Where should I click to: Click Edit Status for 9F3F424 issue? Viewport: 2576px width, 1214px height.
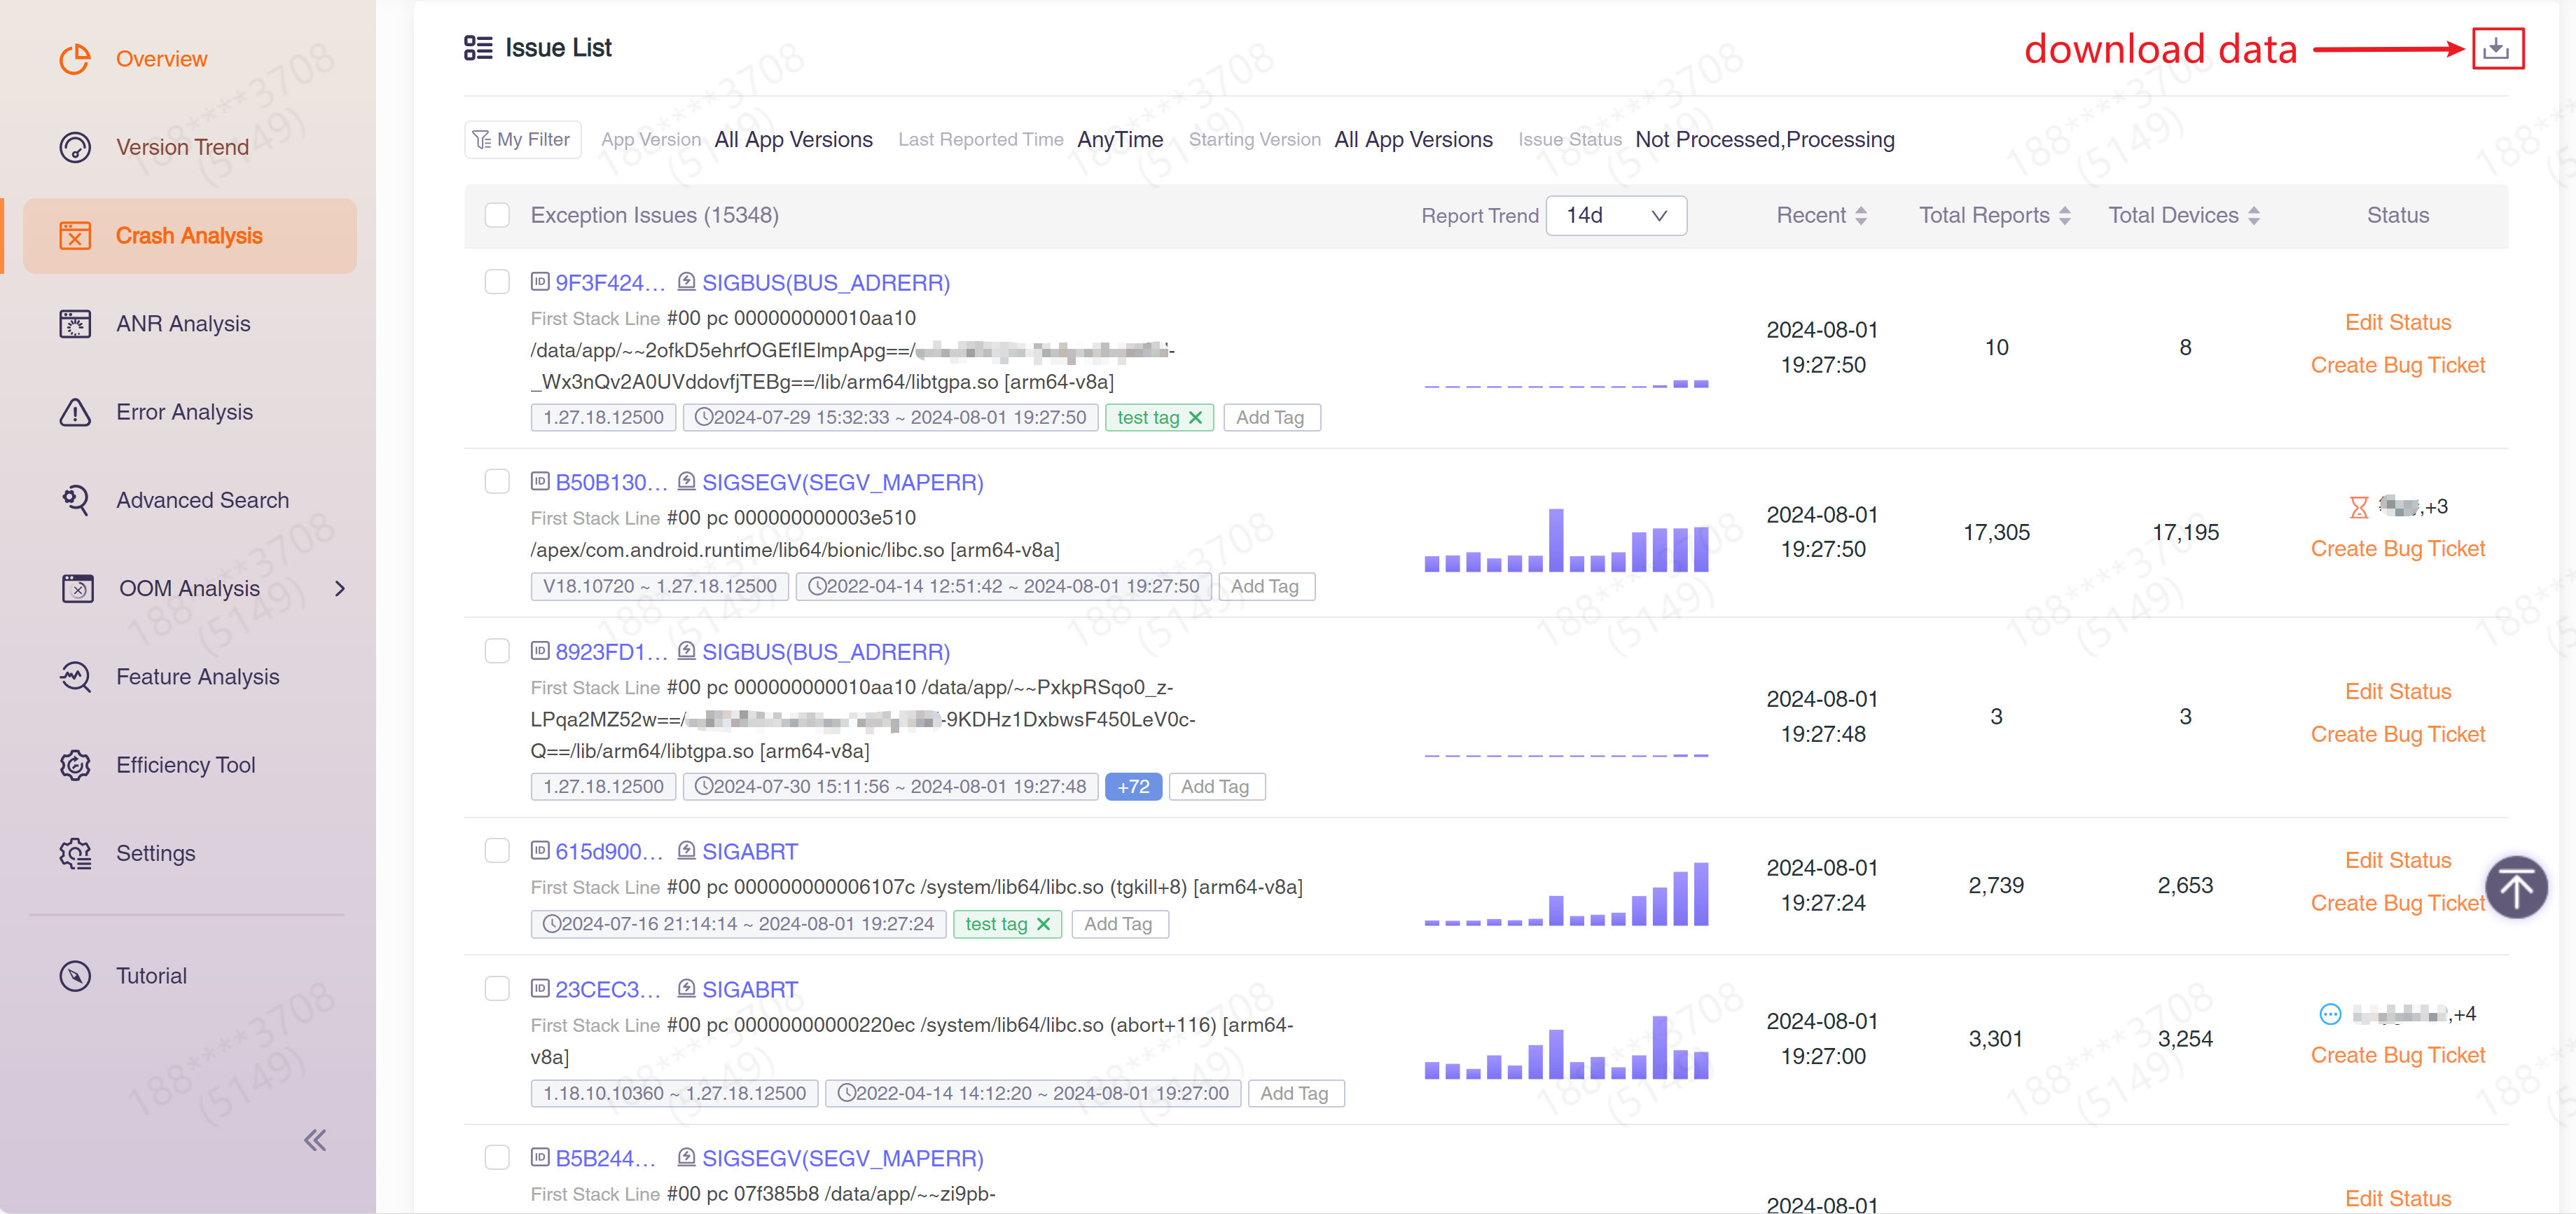(2397, 322)
